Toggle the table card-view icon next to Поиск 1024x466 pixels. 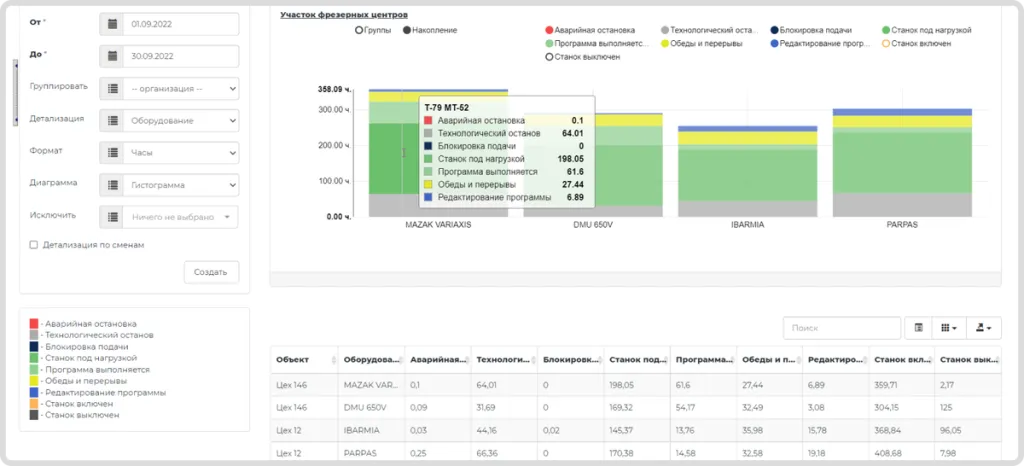[919, 328]
